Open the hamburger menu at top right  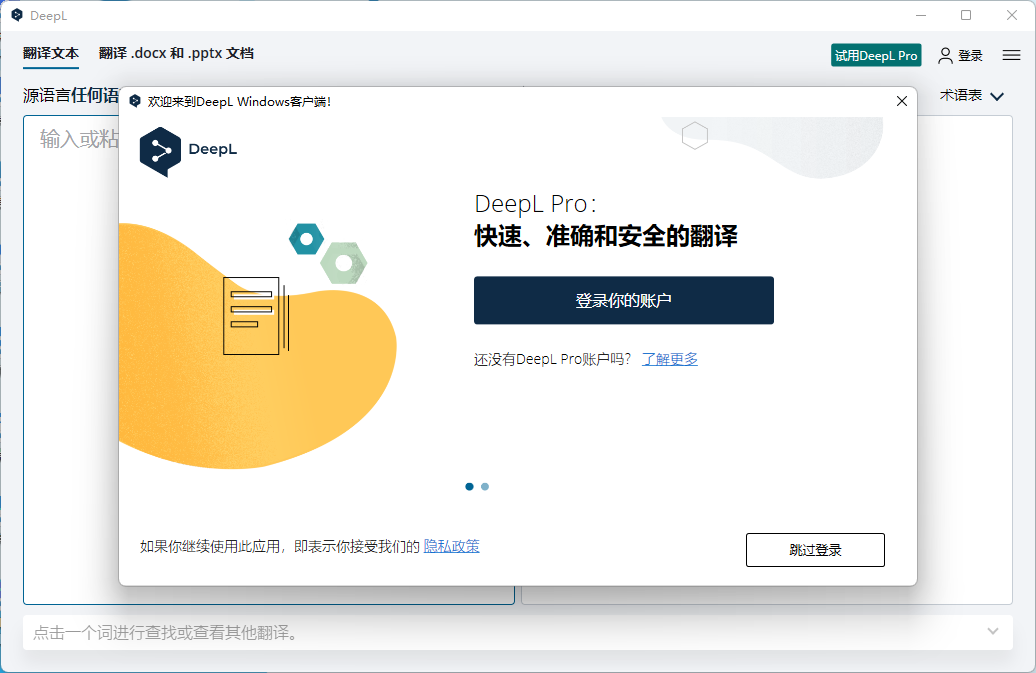1010,55
